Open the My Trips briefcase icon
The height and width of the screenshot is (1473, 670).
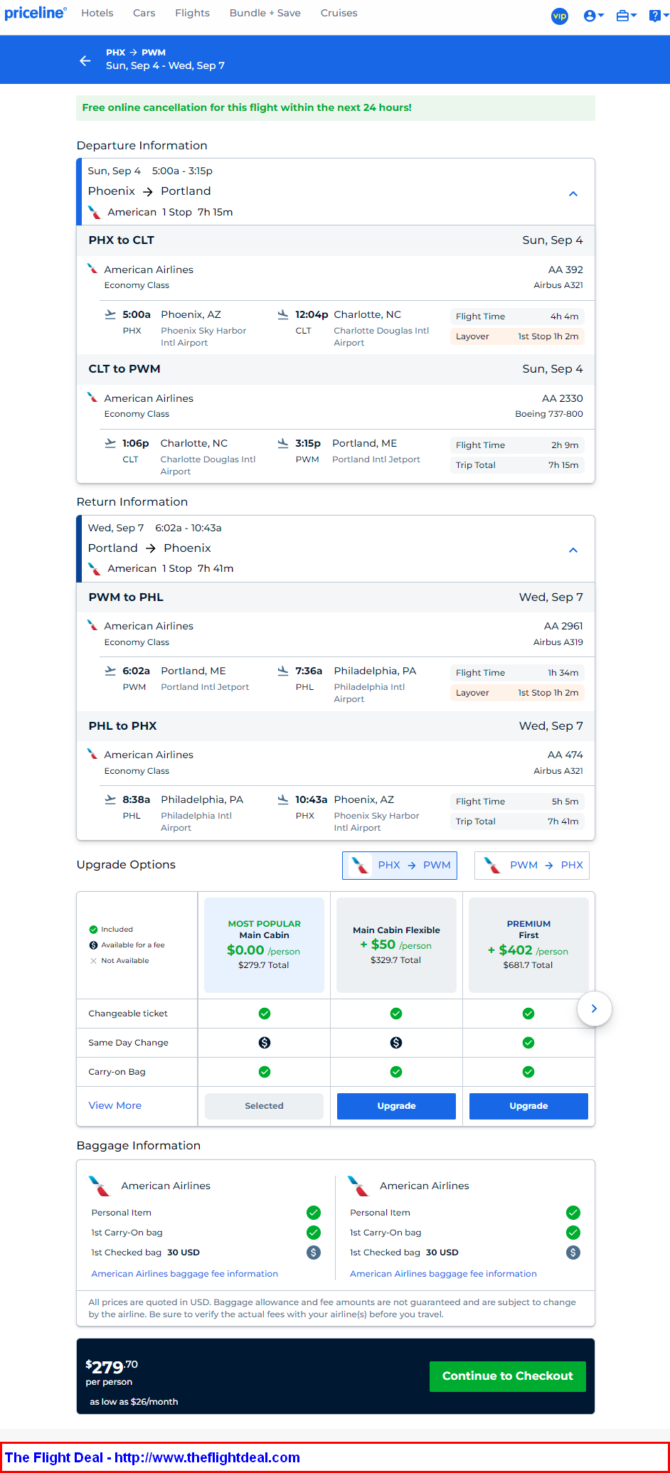(626, 15)
